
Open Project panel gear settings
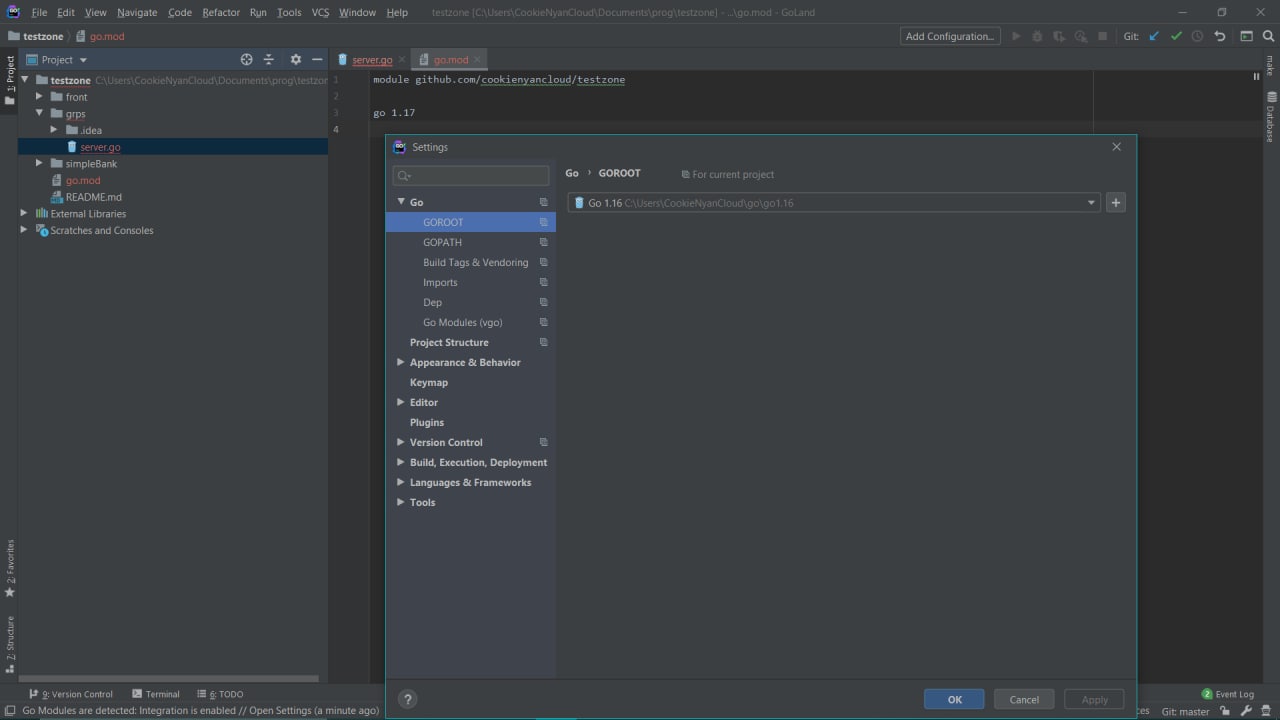coord(295,60)
